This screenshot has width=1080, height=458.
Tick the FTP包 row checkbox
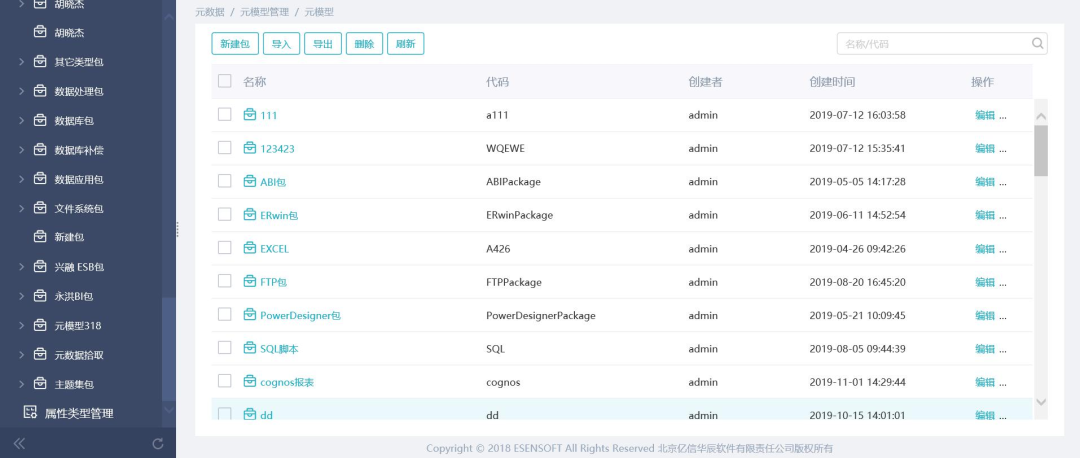click(224, 282)
